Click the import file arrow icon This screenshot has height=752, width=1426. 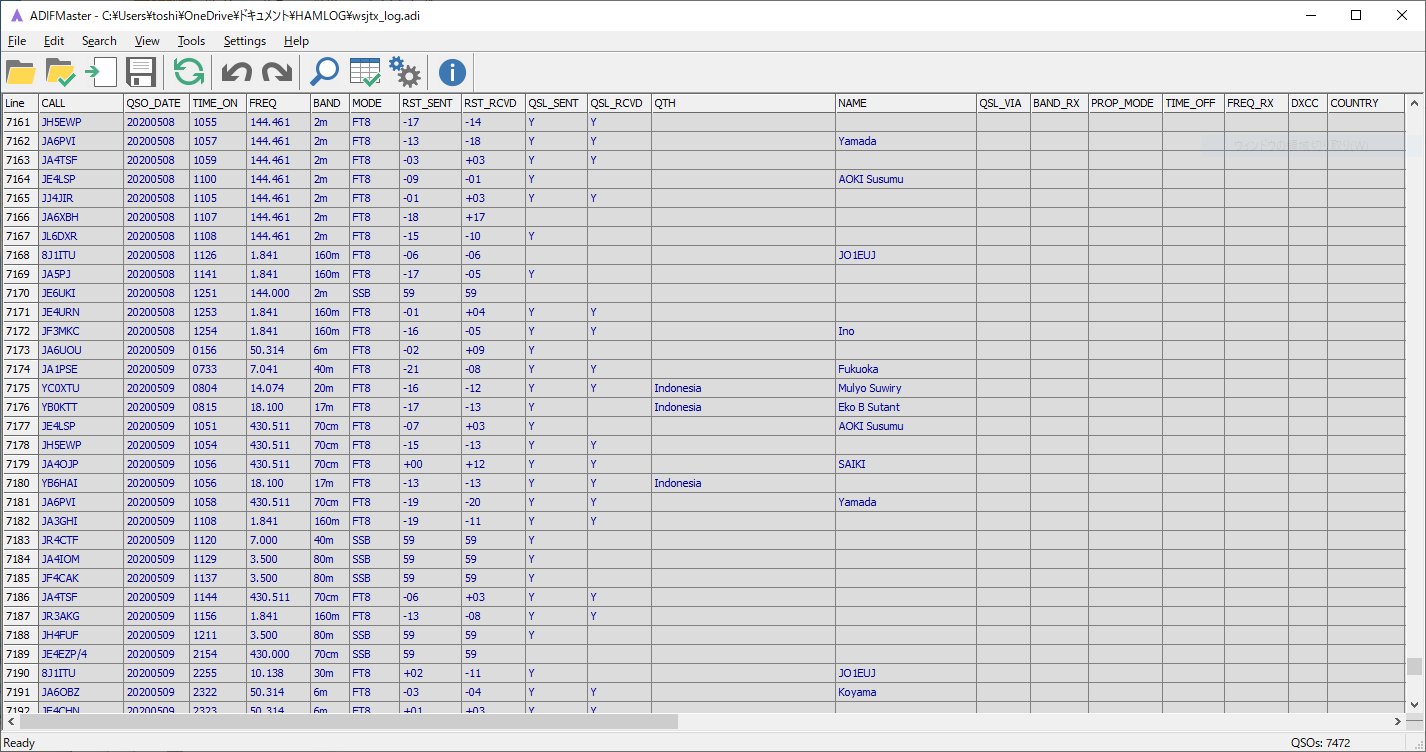pyautogui.click(x=101, y=72)
